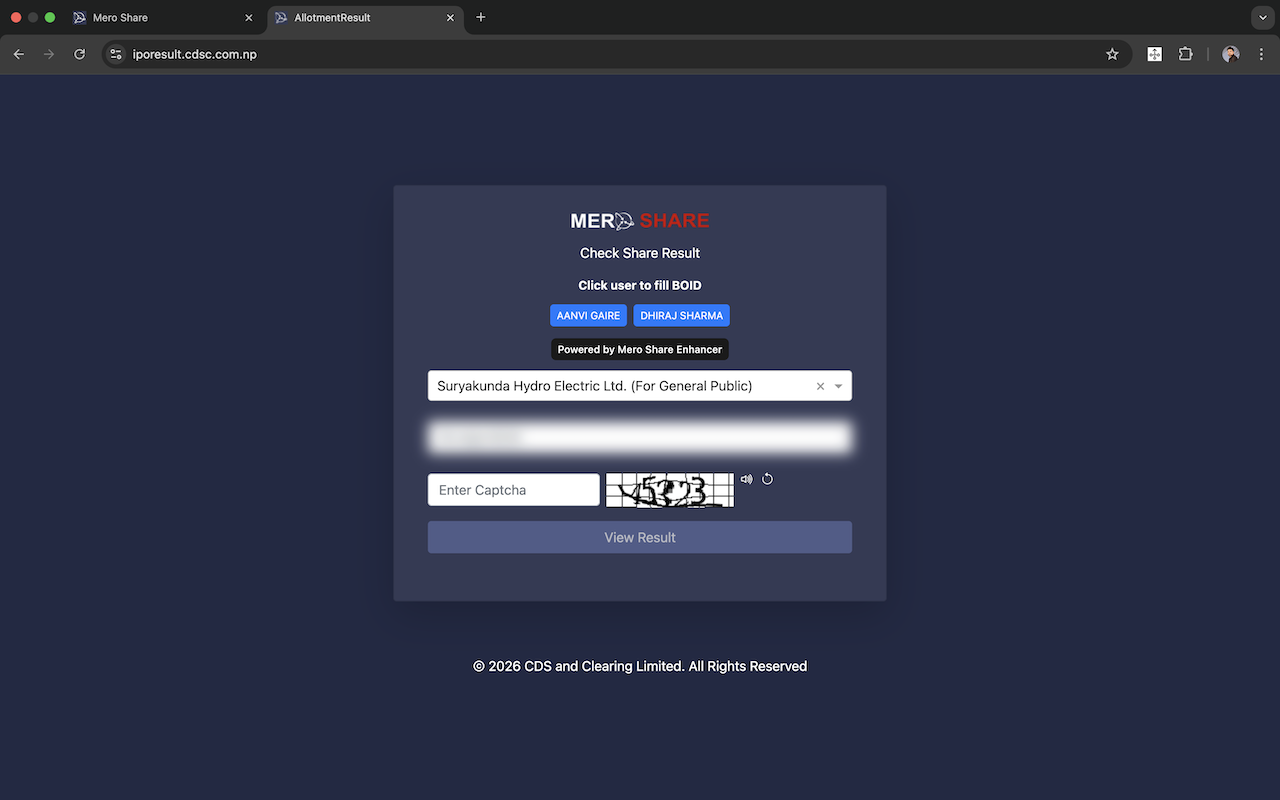Reload the current page
The height and width of the screenshot is (800, 1280).
(x=80, y=54)
